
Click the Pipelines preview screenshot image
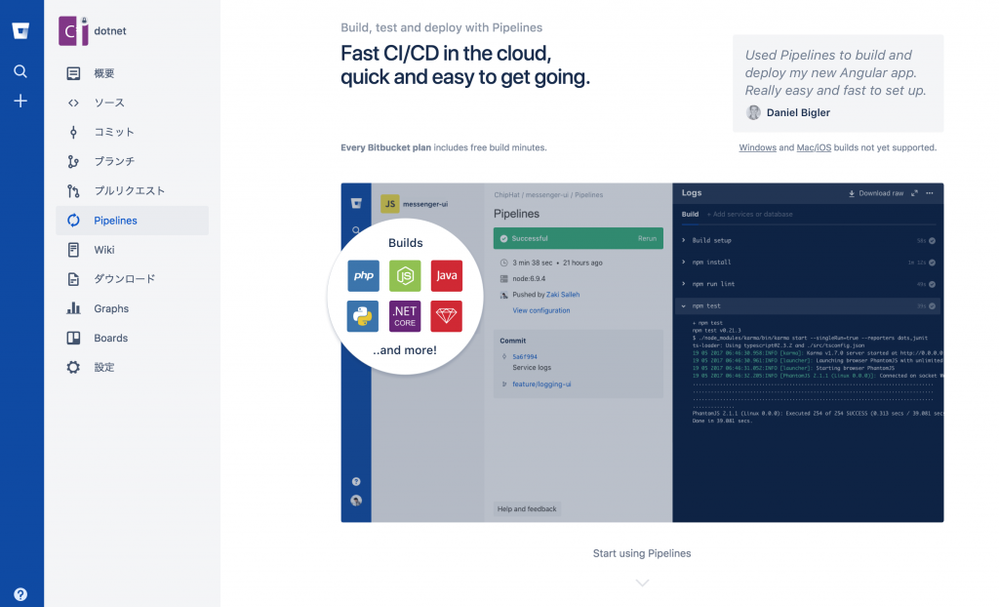(x=642, y=352)
